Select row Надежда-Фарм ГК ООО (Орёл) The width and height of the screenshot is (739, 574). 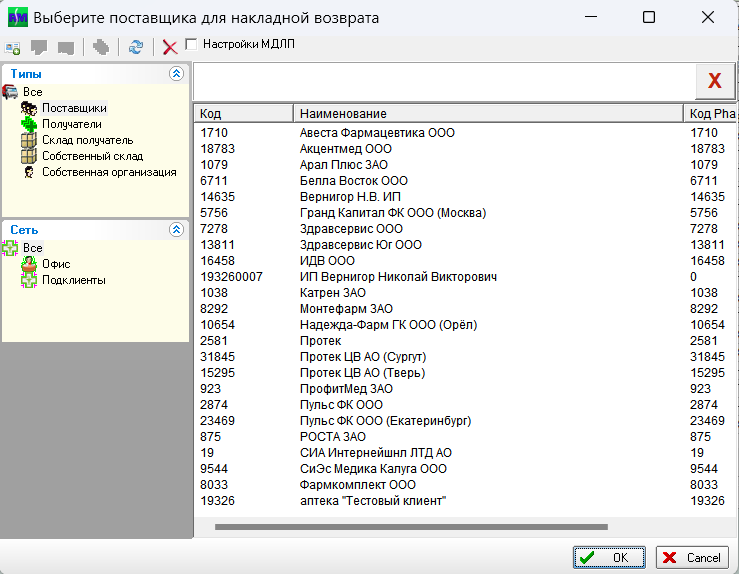coord(464,325)
